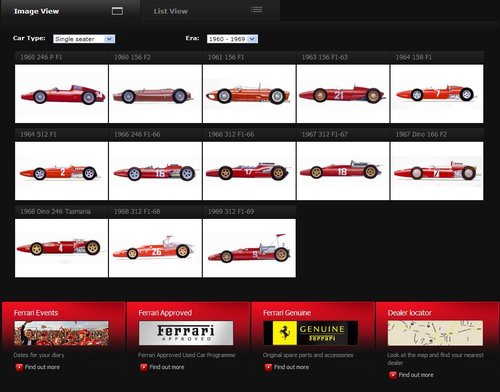
Task: Click the Dealer locator map image
Action: point(435,333)
